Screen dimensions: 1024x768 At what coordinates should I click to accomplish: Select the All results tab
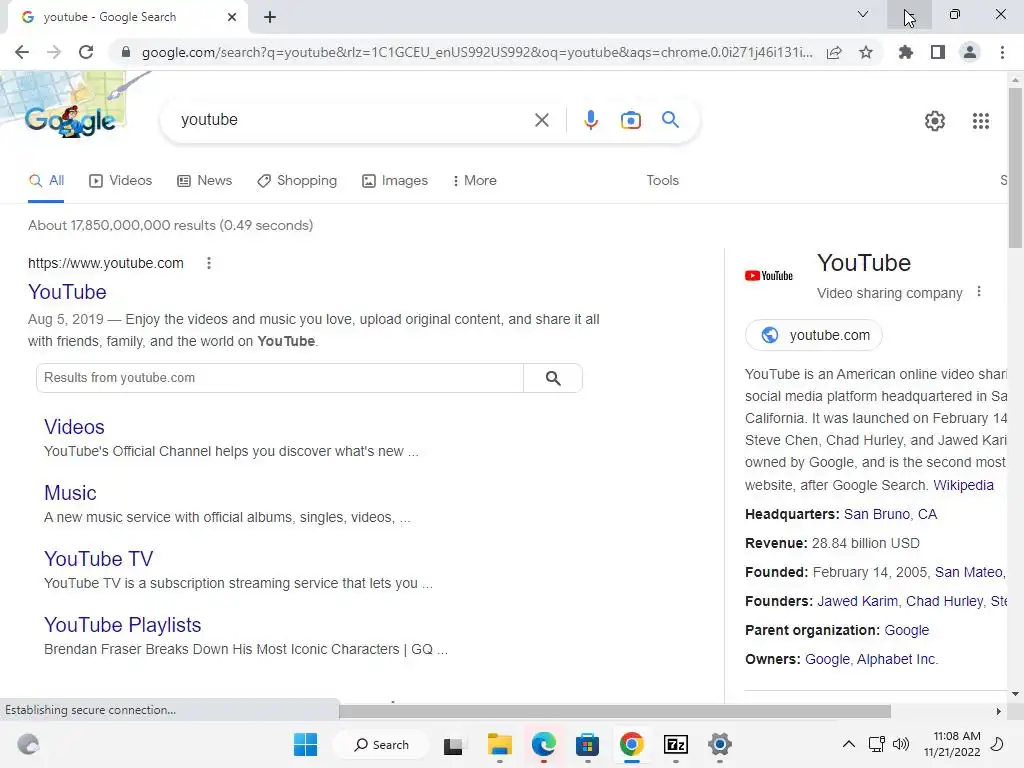46,181
